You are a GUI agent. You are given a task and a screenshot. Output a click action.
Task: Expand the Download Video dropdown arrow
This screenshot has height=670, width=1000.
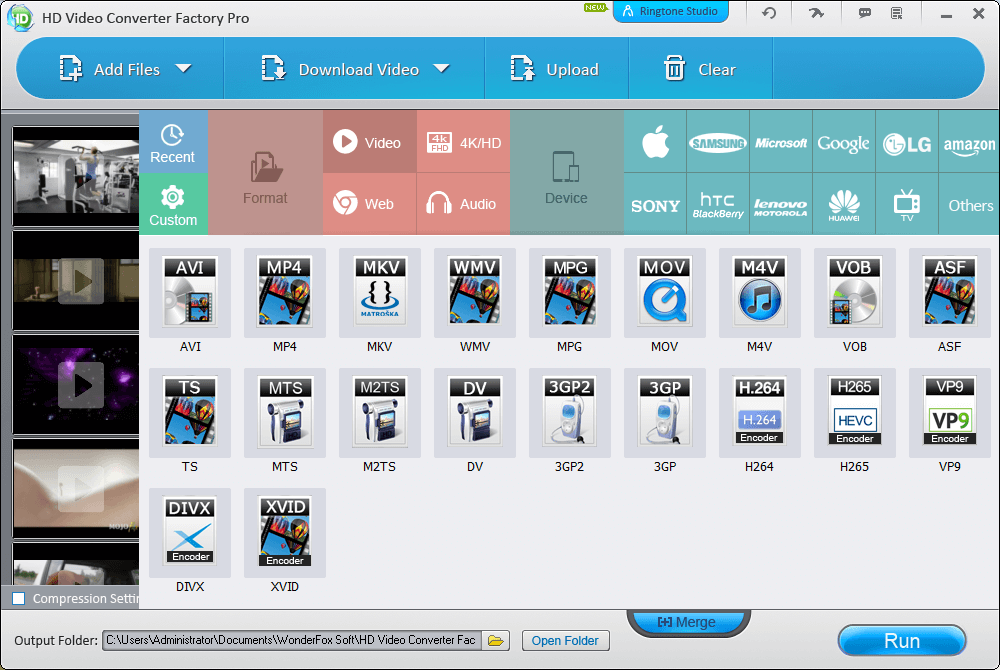441,69
